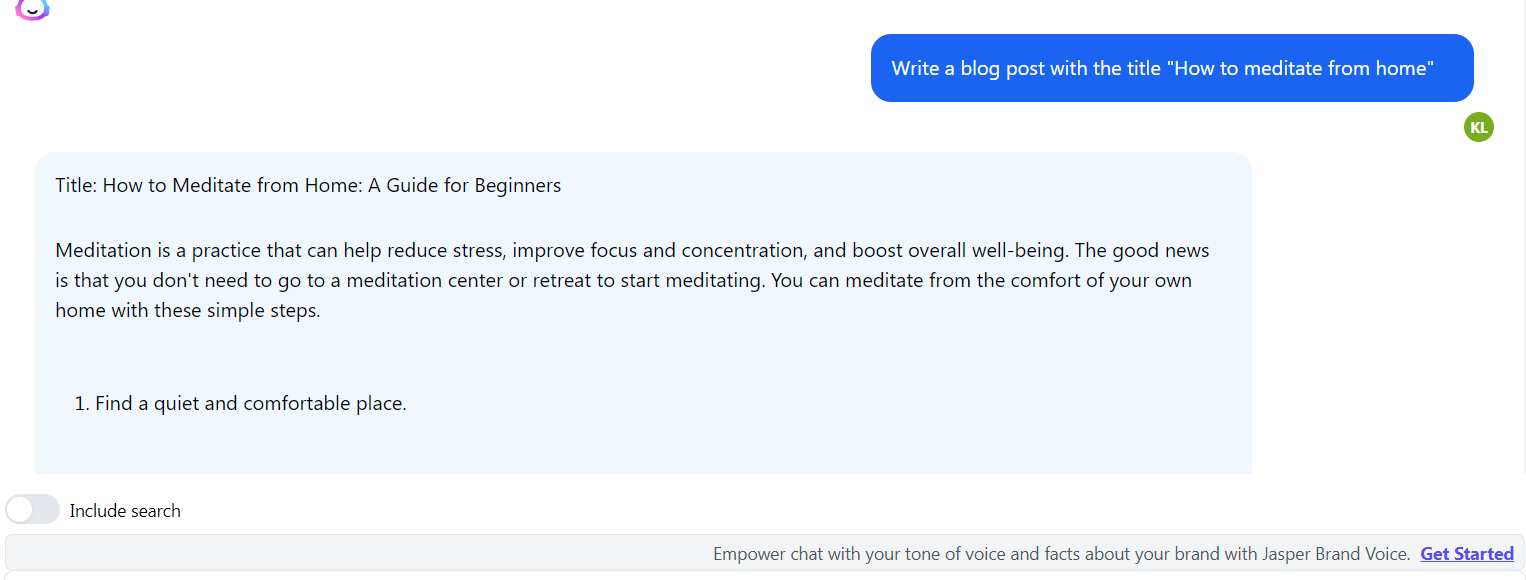Click the meditation introduction paragraph
Viewport: 1526px width, 580px height.
pyautogui.click(x=630, y=280)
